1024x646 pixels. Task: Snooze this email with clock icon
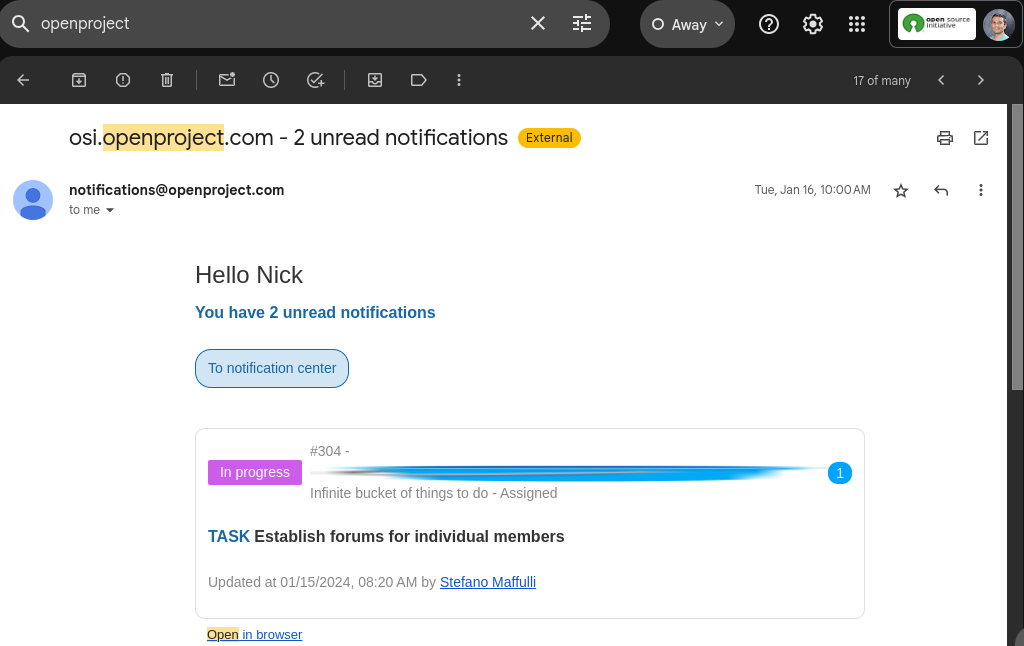[271, 80]
